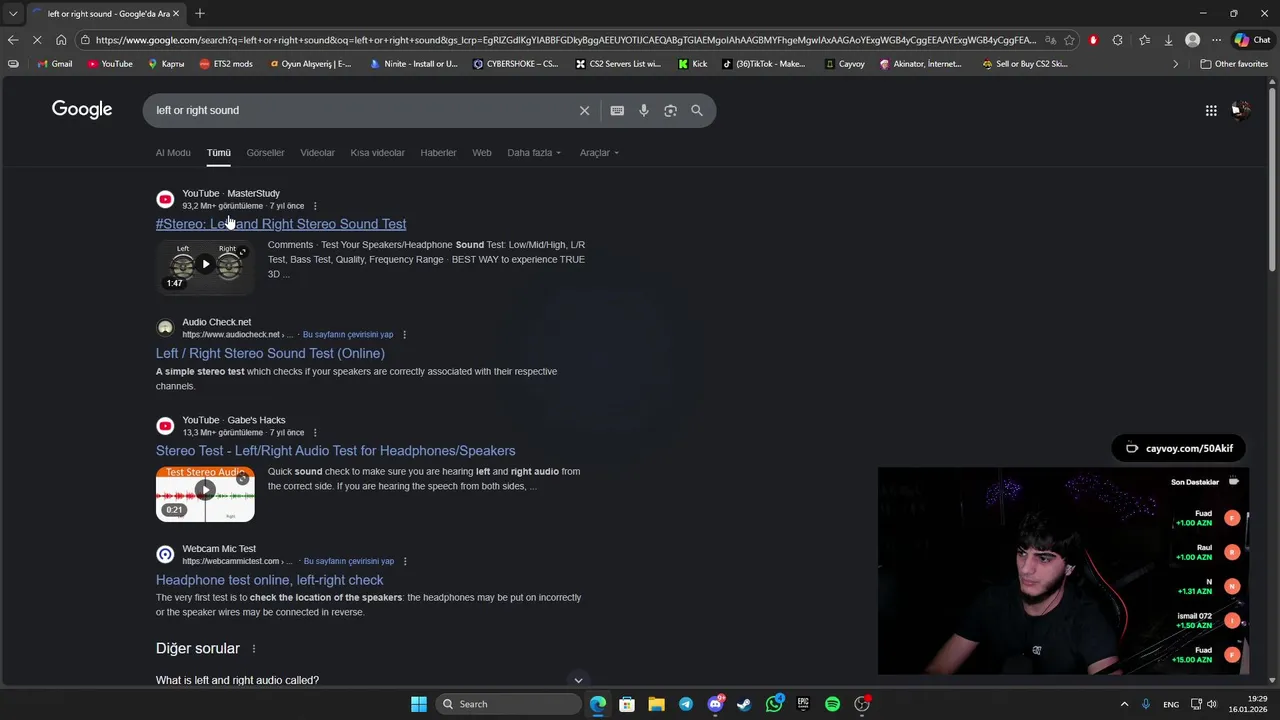
Task: Open Google Lens image search
Action: (670, 110)
